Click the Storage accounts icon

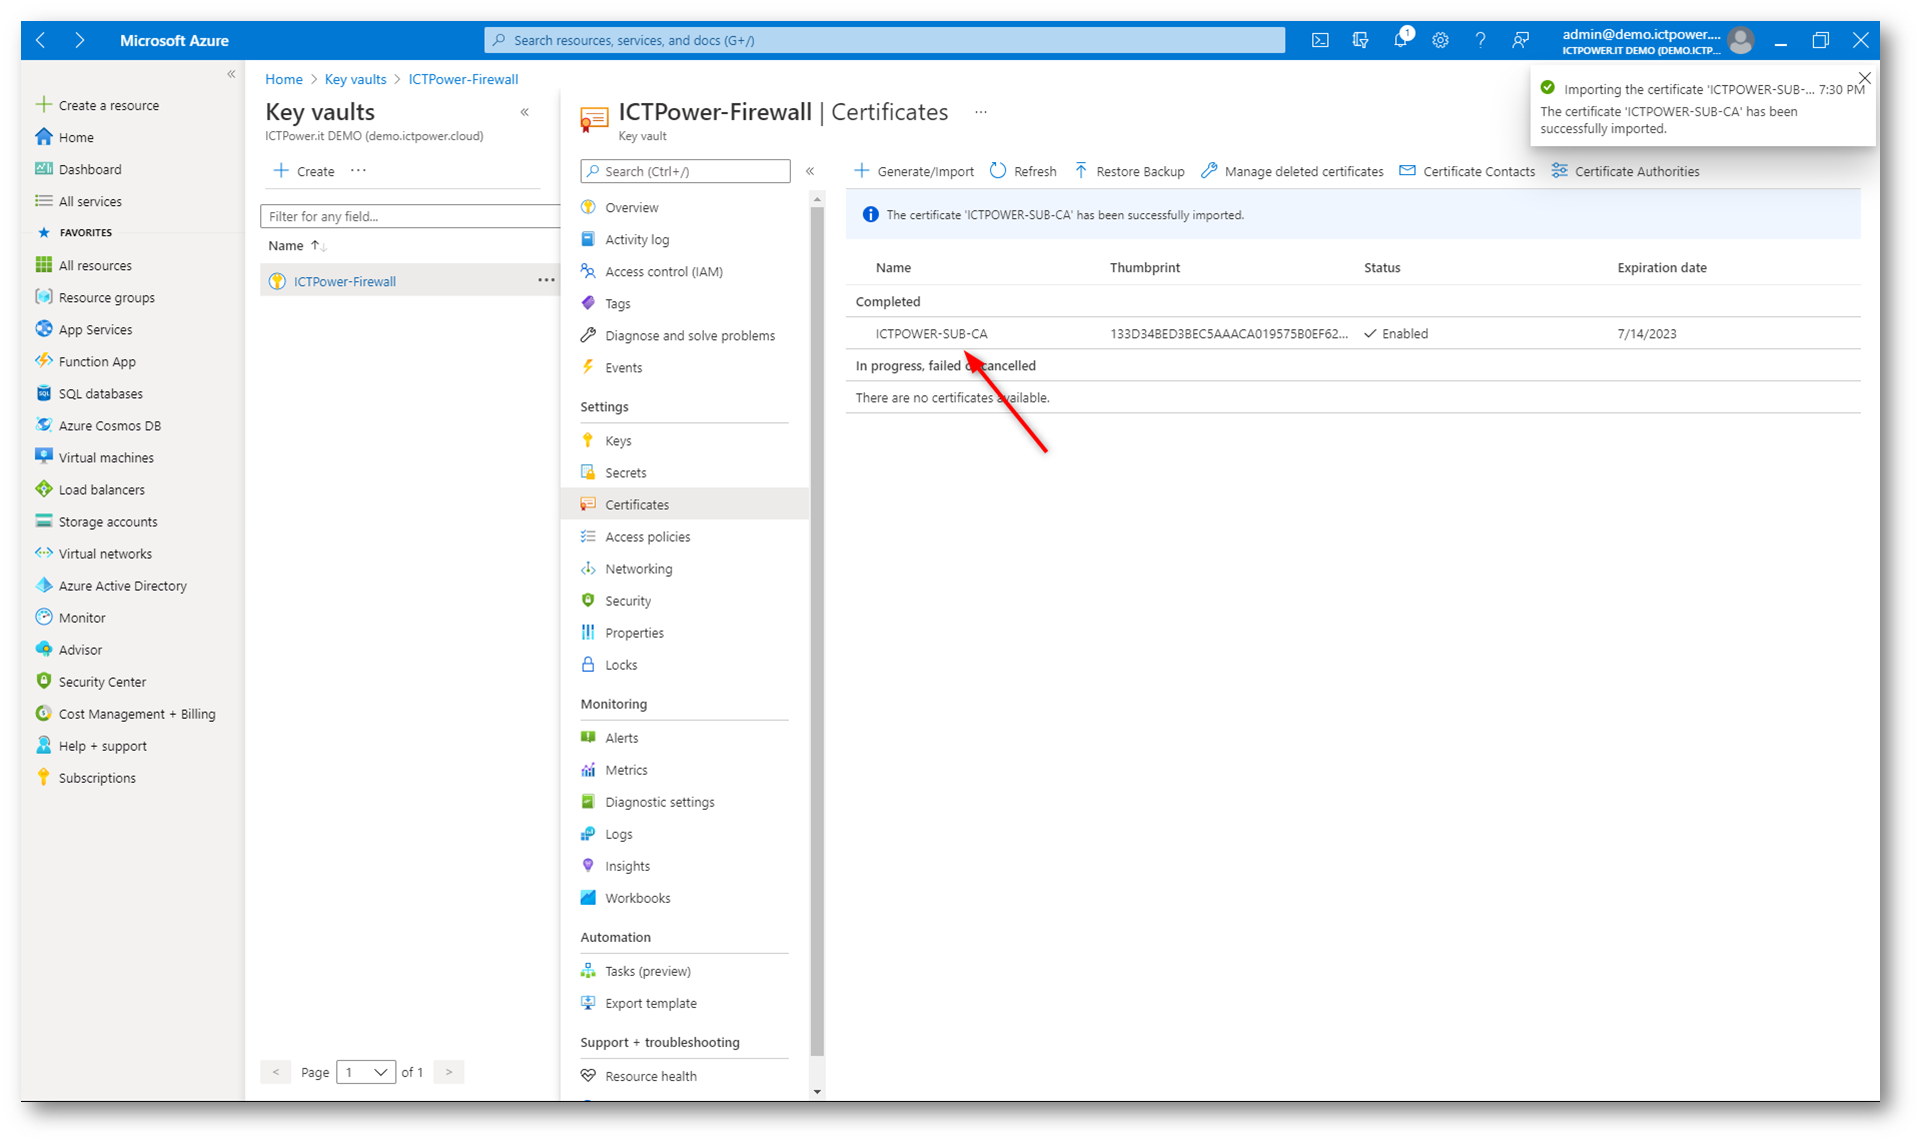click(x=43, y=521)
